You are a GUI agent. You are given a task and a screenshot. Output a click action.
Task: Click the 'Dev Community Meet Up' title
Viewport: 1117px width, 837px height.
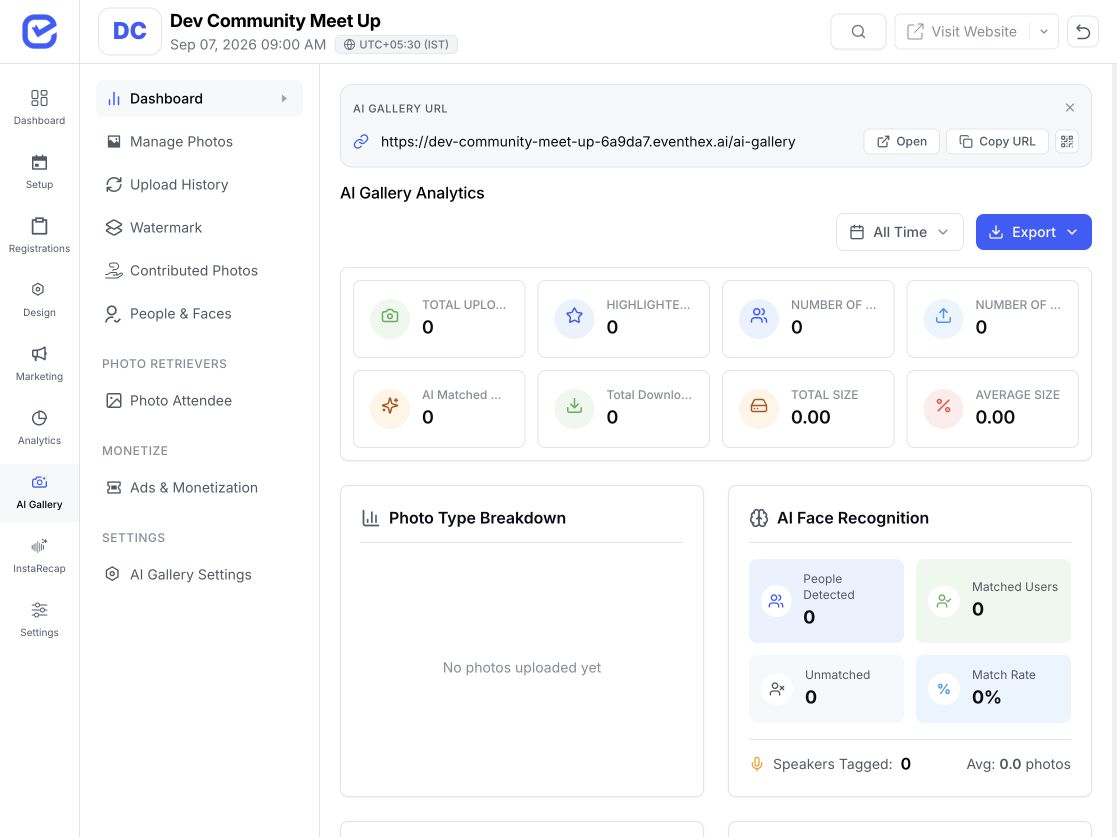point(275,21)
